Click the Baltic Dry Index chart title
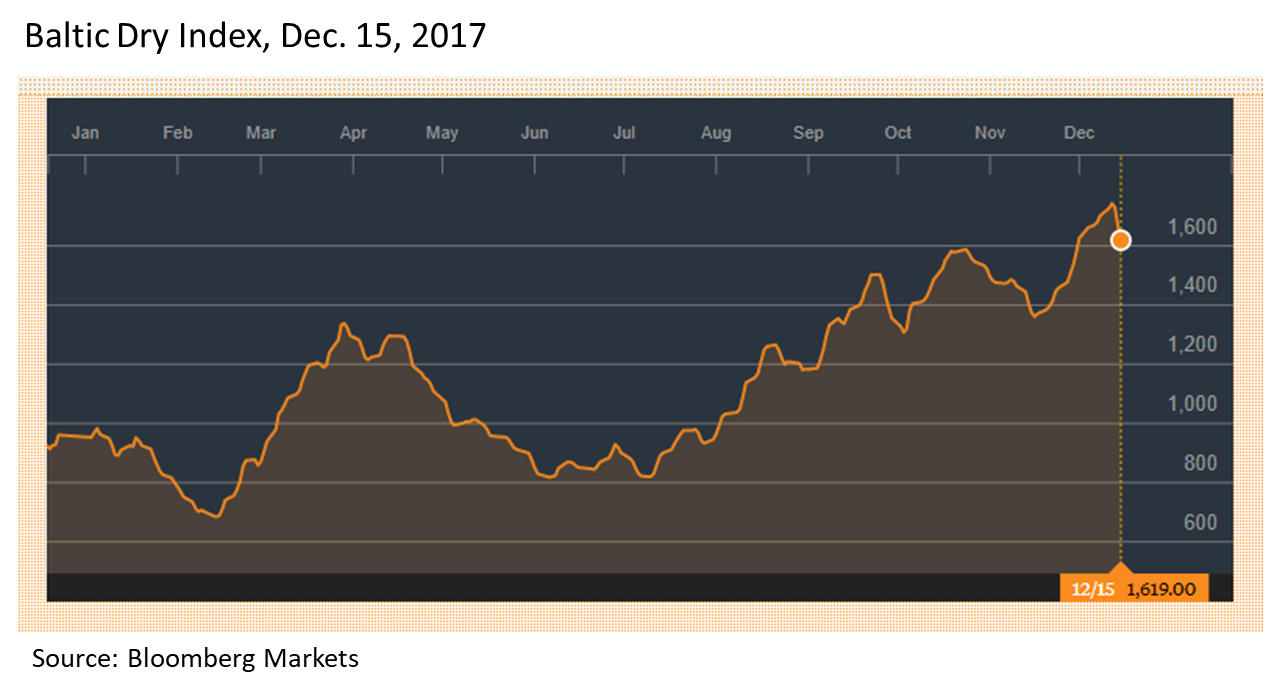The width and height of the screenshot is (1271, 693). coord(255,37)
